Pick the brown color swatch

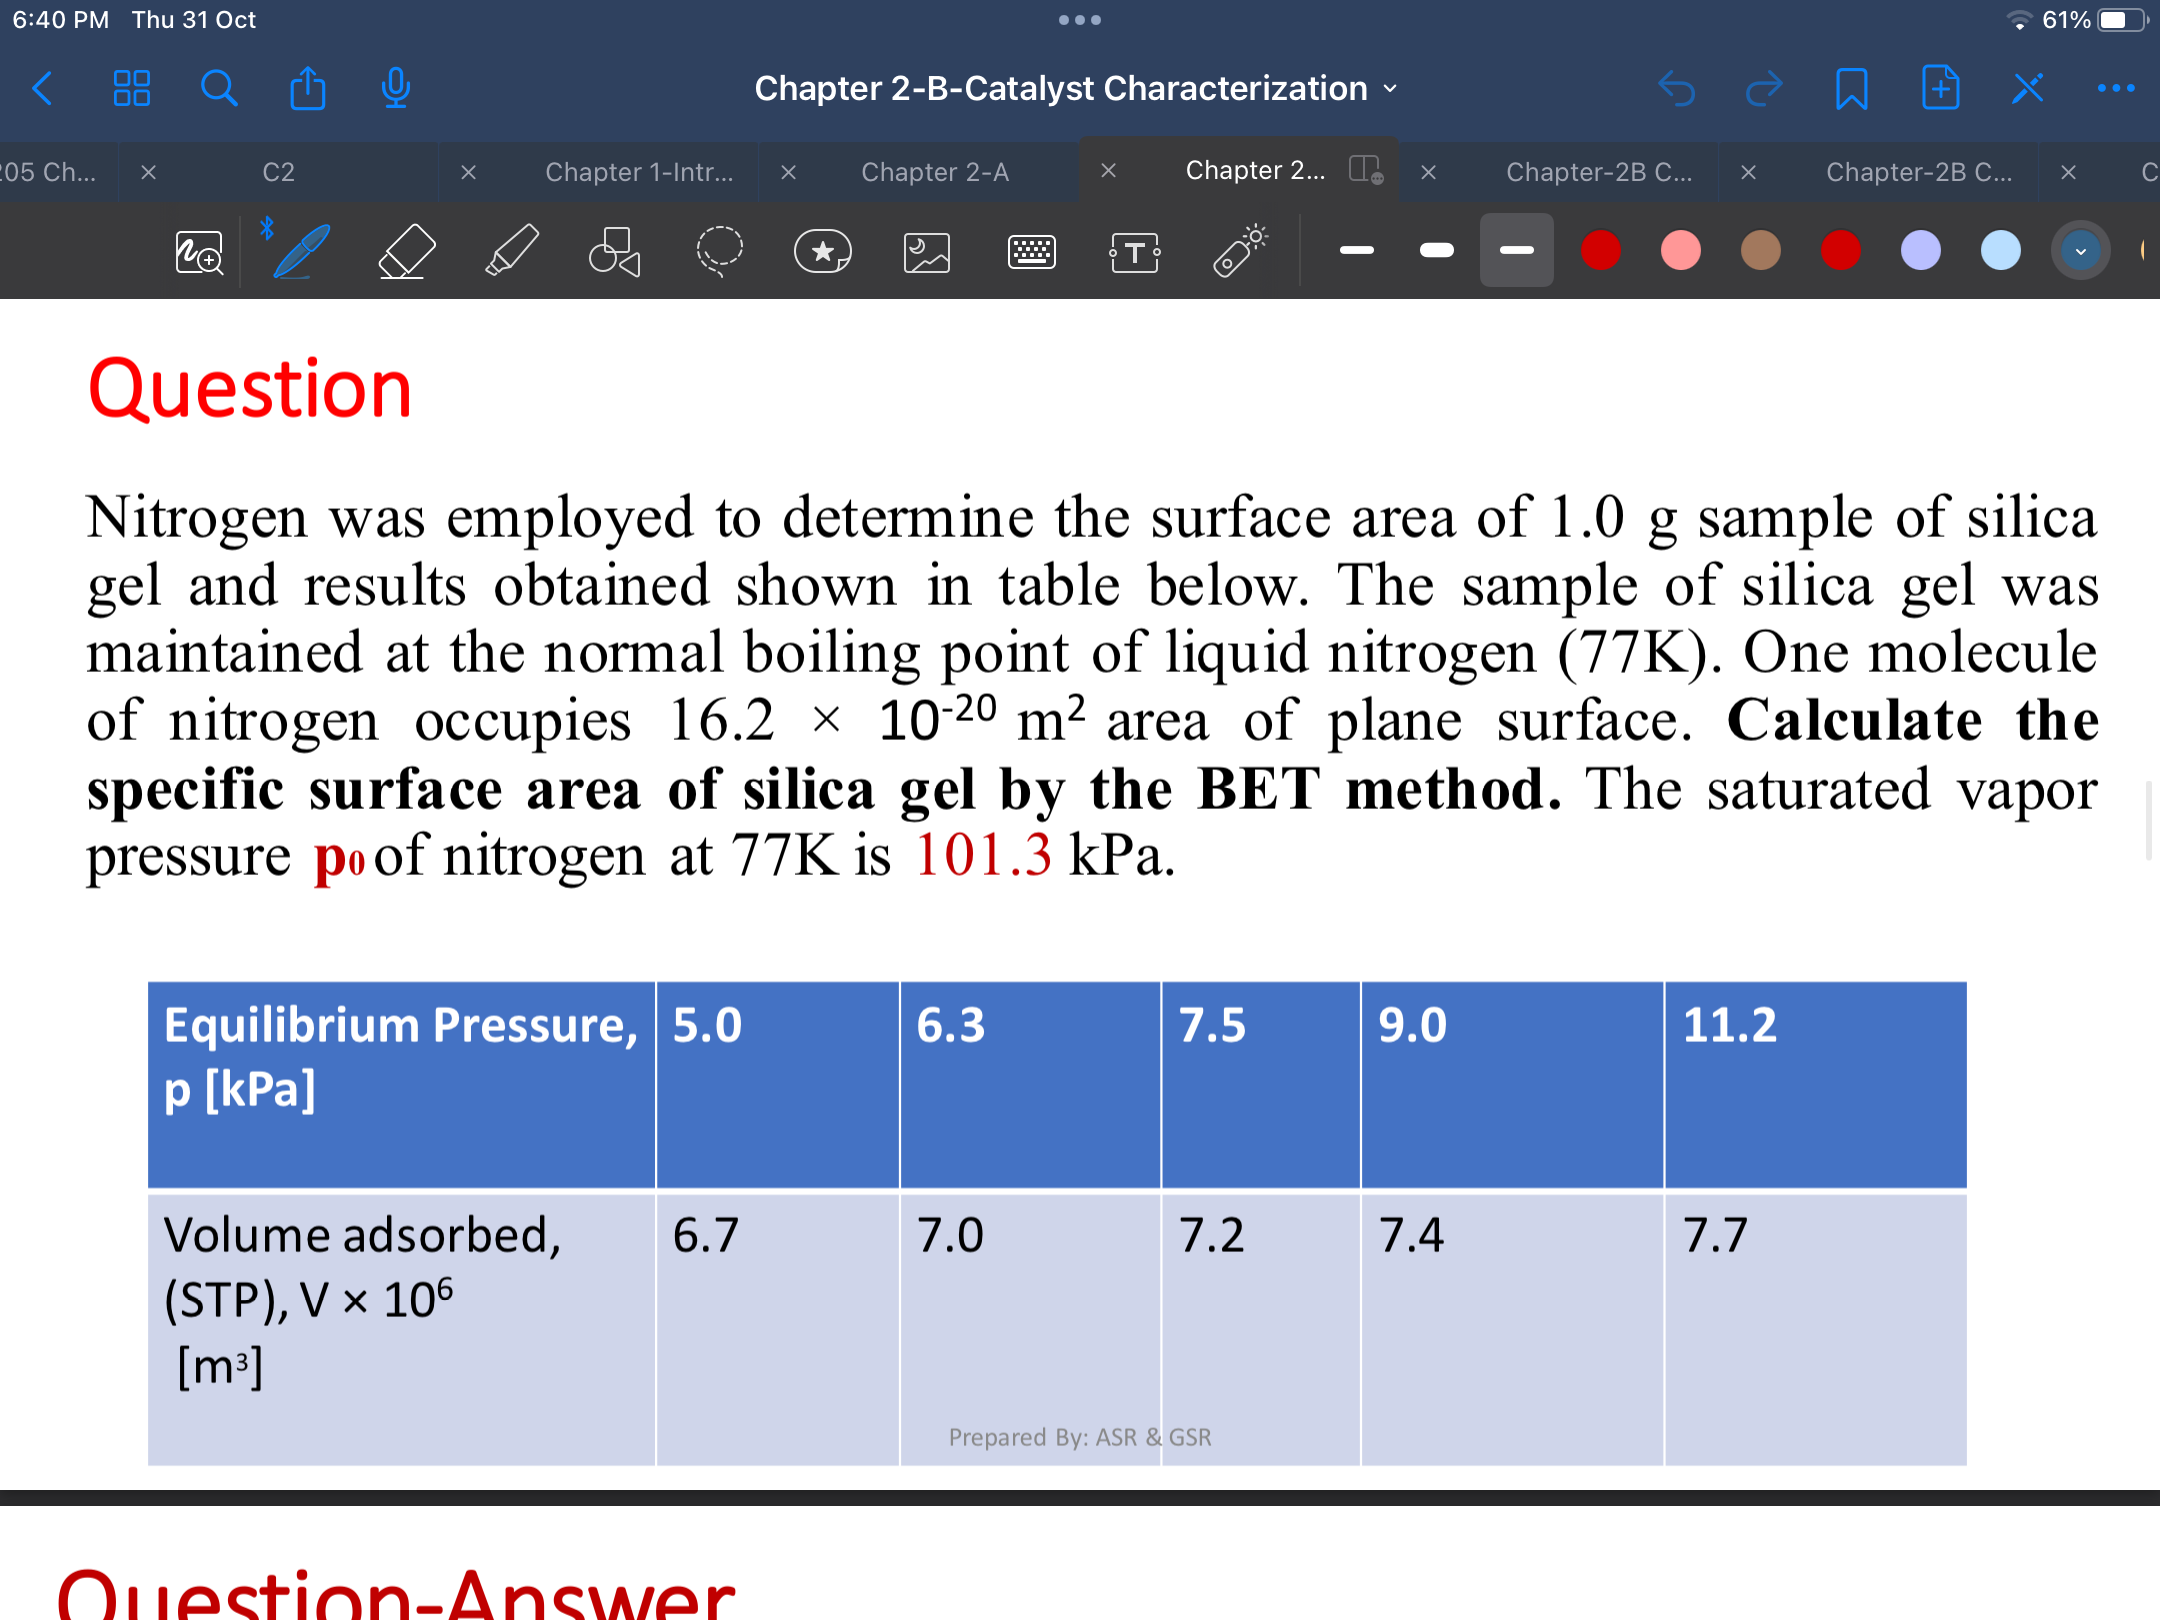[1760, 250]
